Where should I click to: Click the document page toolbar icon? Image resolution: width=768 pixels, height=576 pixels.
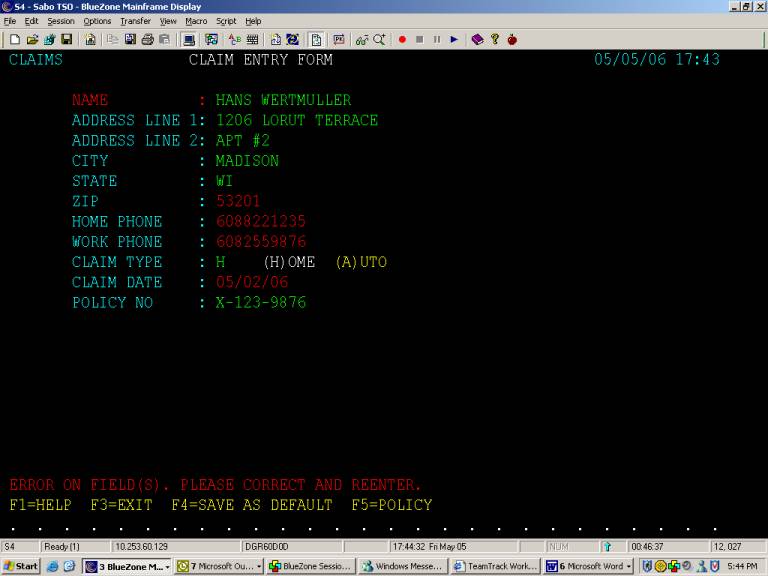click(316, 40)
